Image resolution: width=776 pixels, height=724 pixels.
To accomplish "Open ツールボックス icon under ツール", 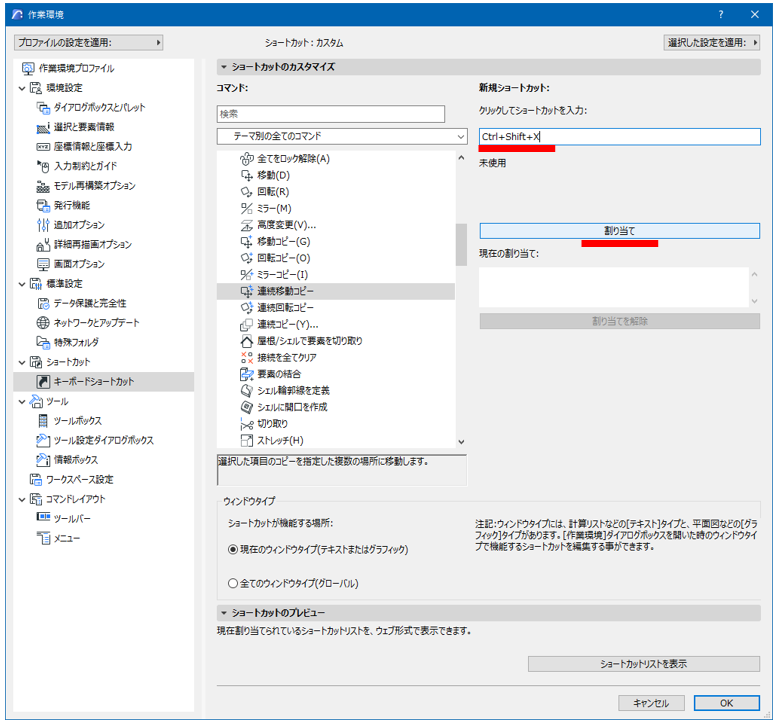I will (44, 421).
